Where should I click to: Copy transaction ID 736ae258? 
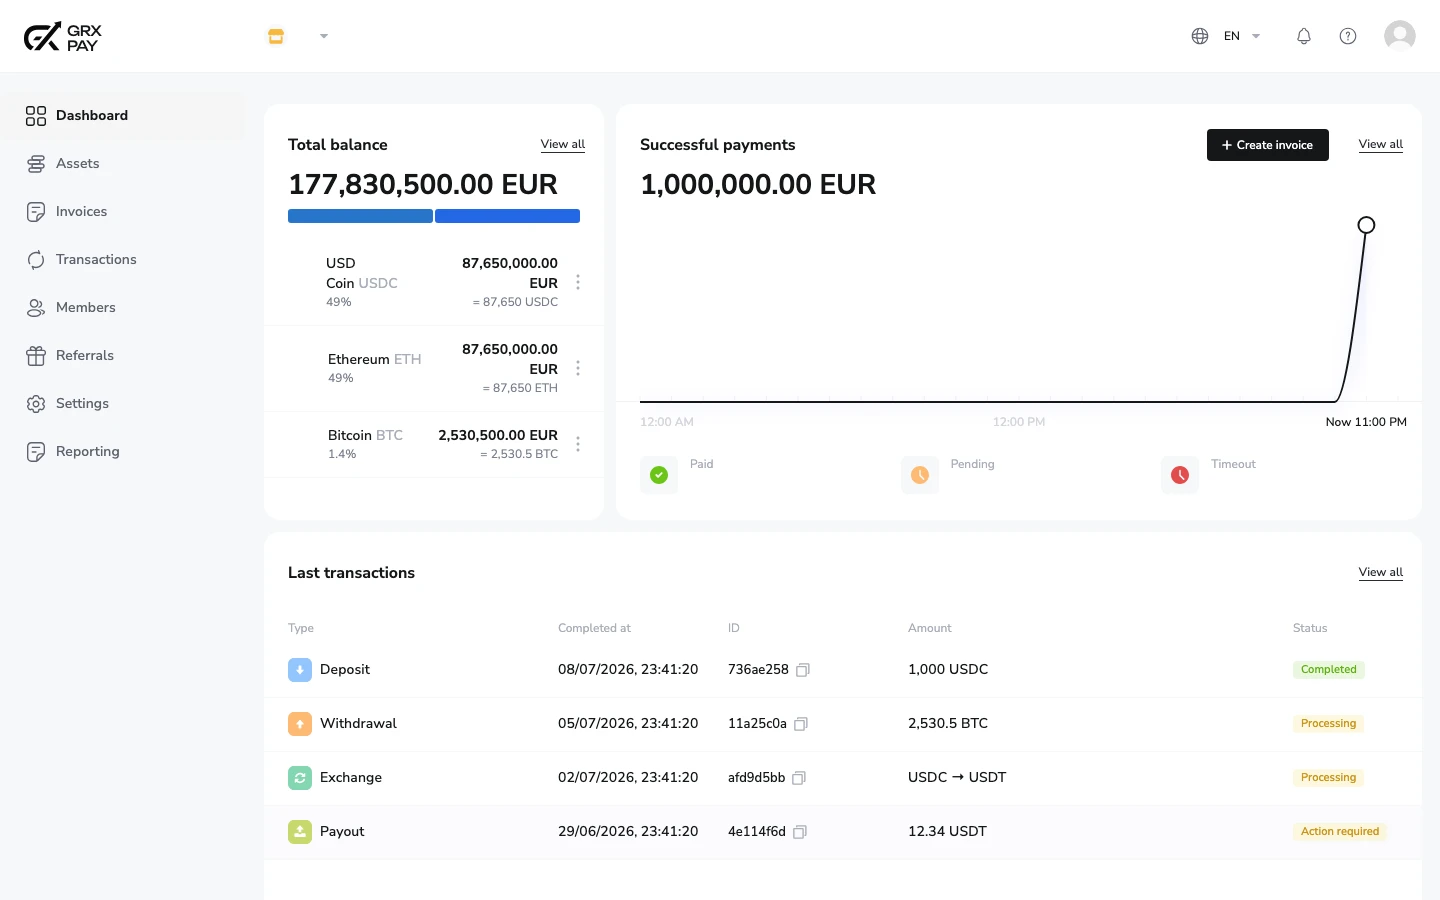pos(802,670)
